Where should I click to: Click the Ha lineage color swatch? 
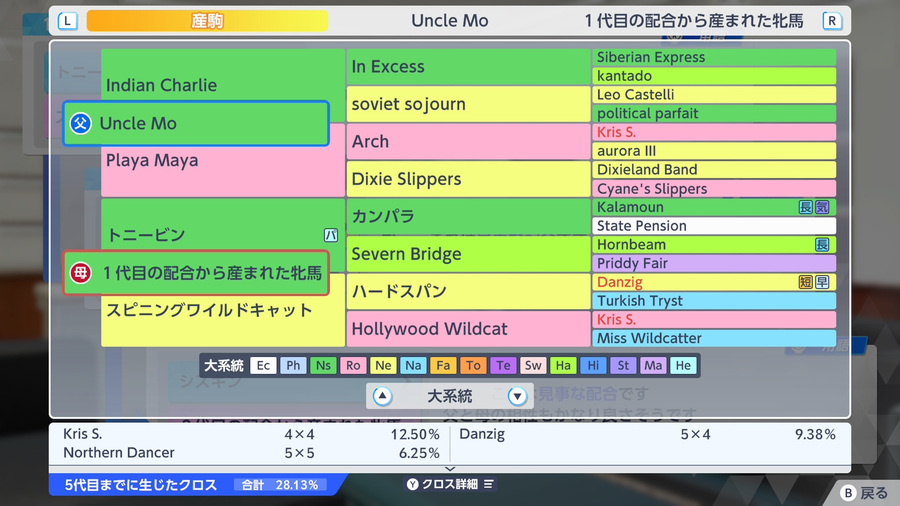coord(563,365)
